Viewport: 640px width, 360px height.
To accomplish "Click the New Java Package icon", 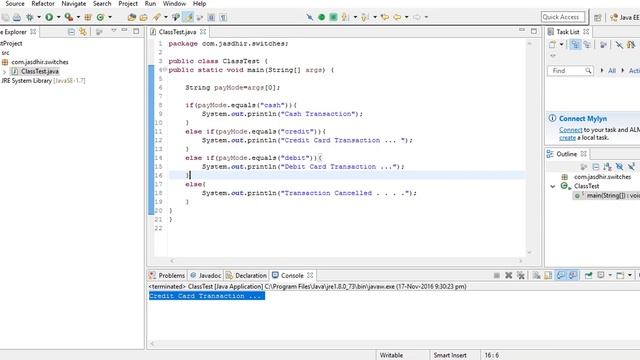I will pos(88,17).
